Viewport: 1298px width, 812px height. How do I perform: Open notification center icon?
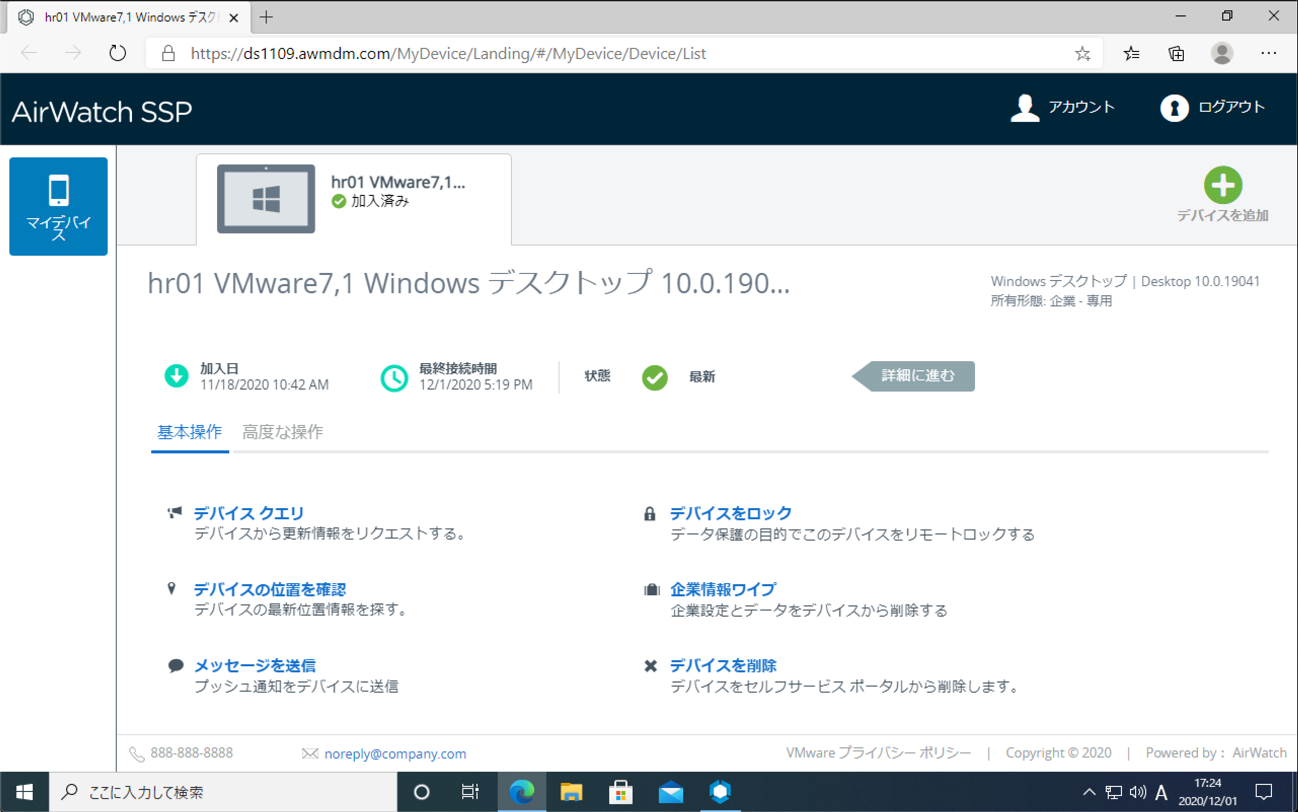[x=1264, y=793]
